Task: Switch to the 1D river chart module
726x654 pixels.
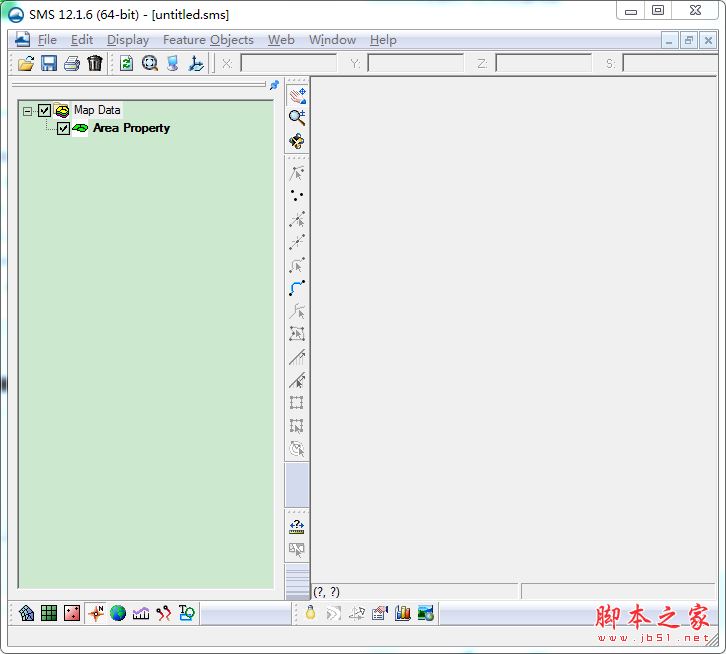Action: coord(141,613)
